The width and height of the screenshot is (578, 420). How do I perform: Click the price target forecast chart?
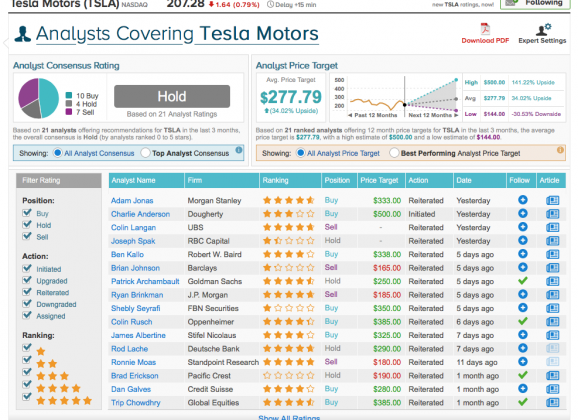[x=395, y=97]
